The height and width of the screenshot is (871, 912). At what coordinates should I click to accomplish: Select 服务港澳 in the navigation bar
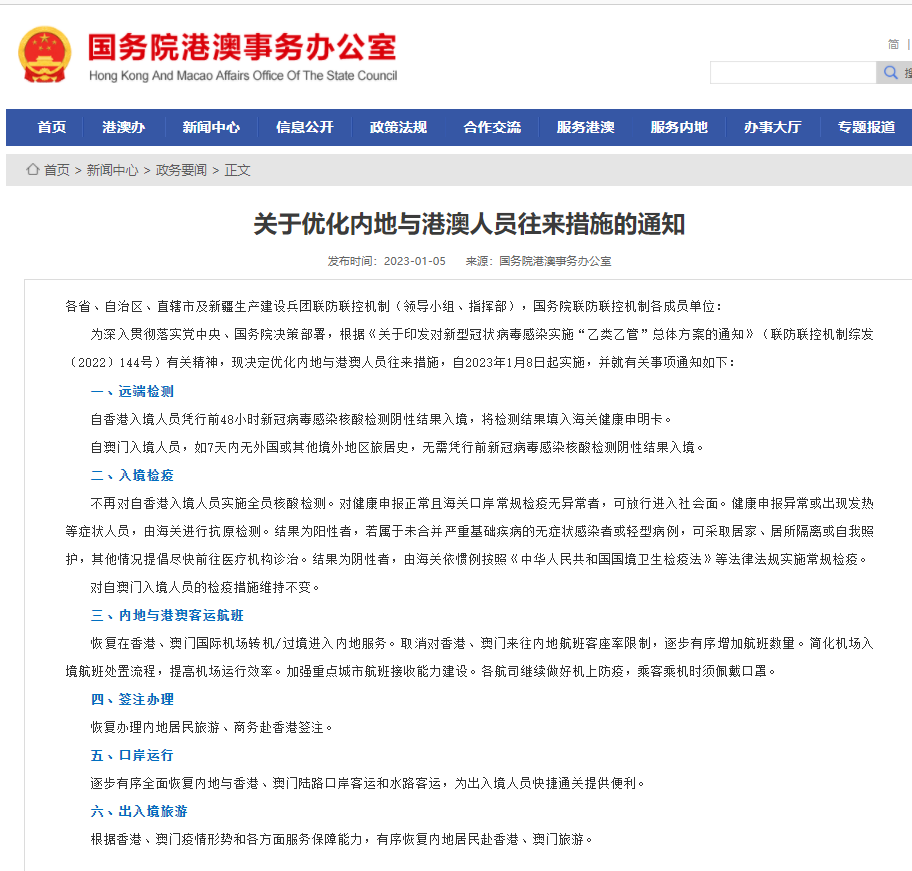tap(586, 127)
